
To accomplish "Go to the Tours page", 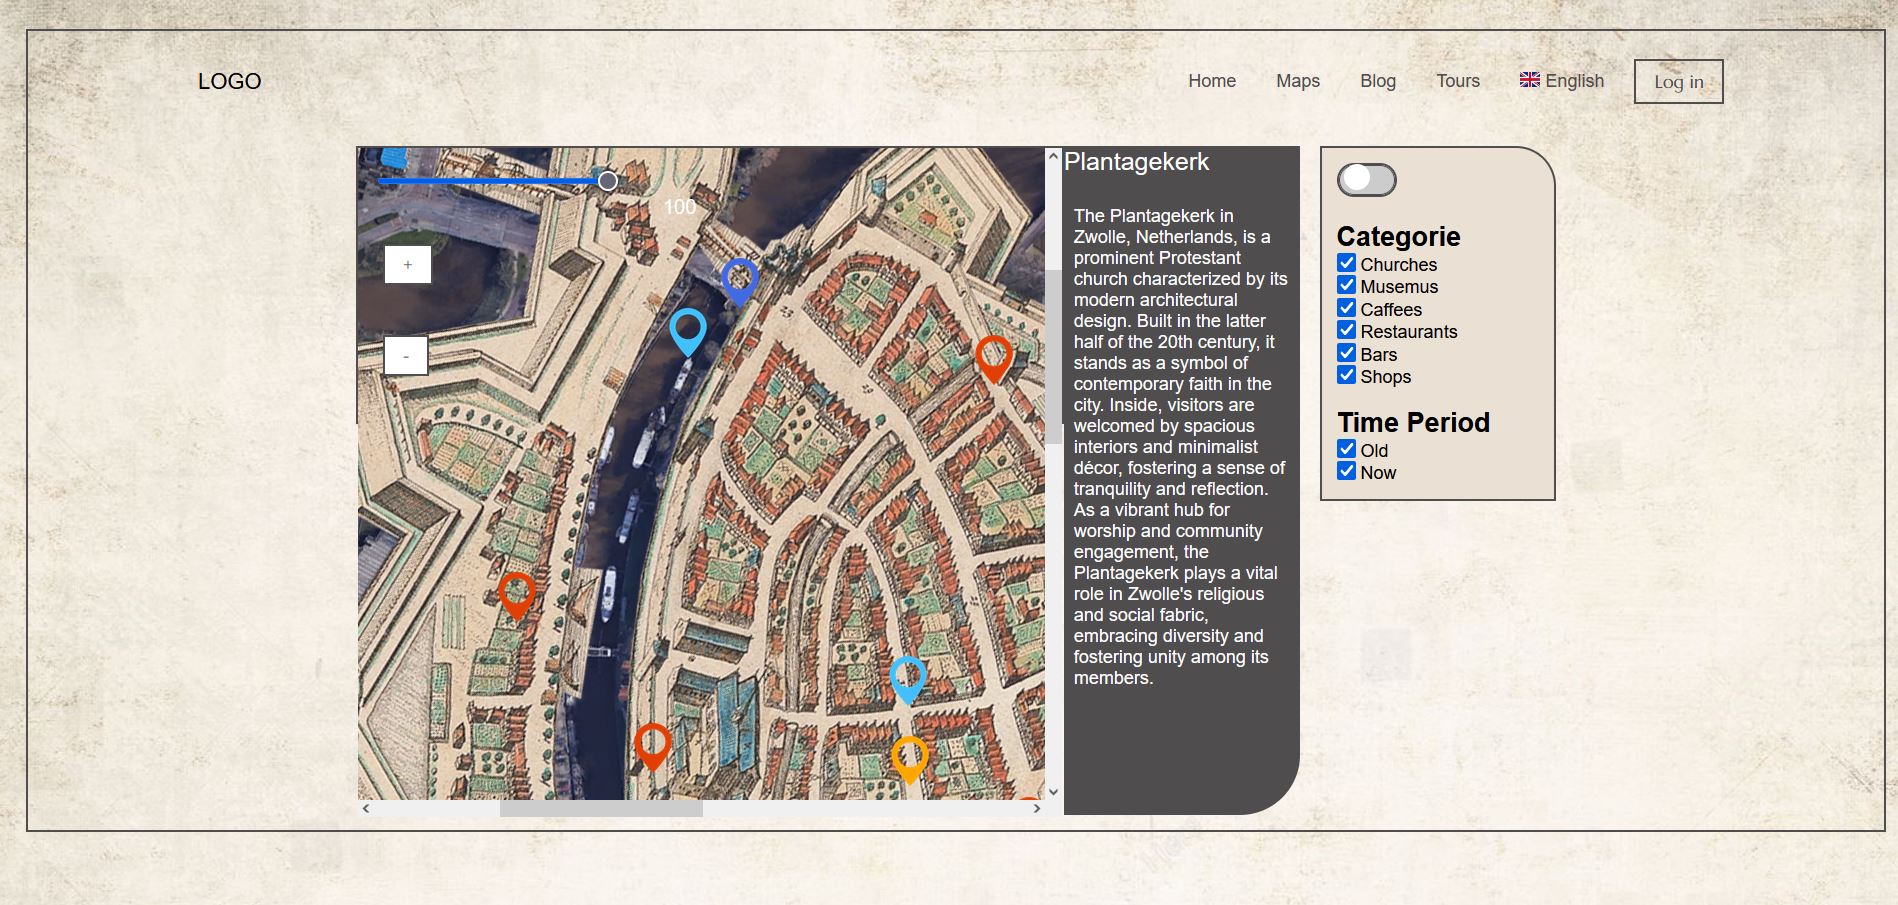I will click(1457, 81).
